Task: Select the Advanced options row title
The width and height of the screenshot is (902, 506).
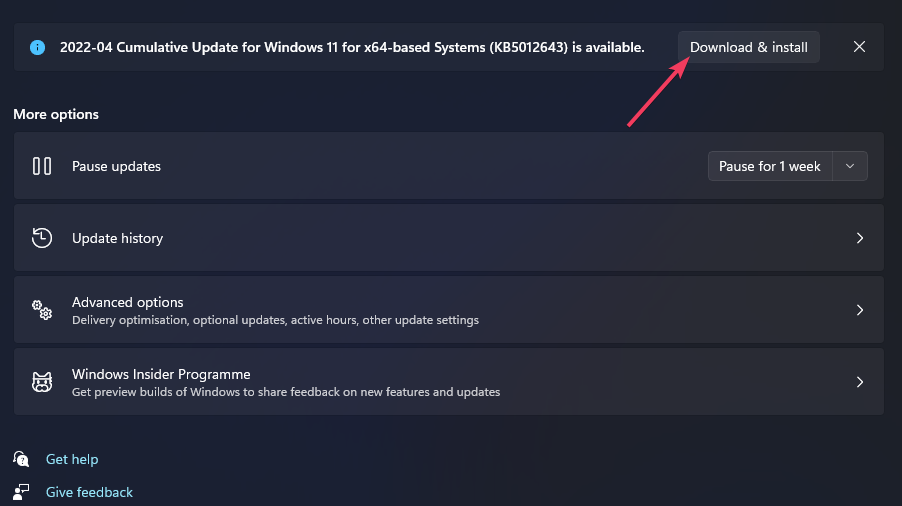Action: [127, 302]
